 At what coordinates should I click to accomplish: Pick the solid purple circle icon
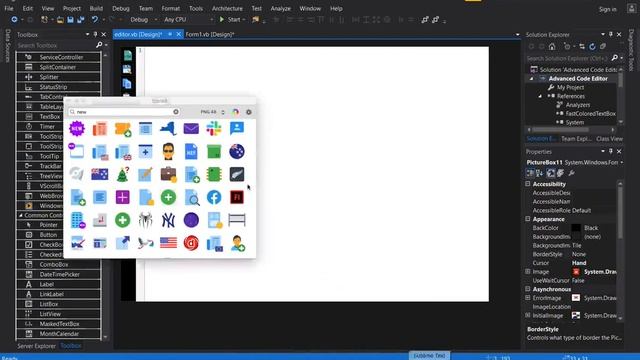click(191, 220)
